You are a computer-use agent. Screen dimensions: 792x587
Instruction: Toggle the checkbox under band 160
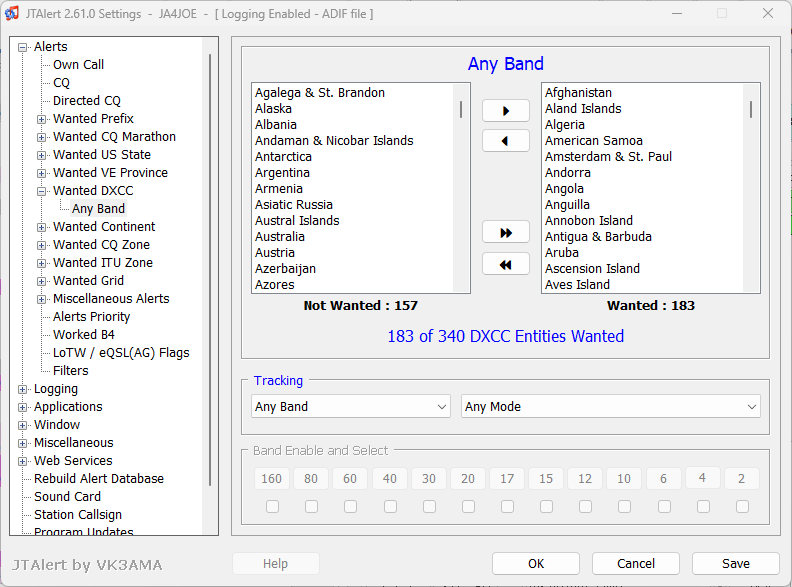tap(272, 506)
